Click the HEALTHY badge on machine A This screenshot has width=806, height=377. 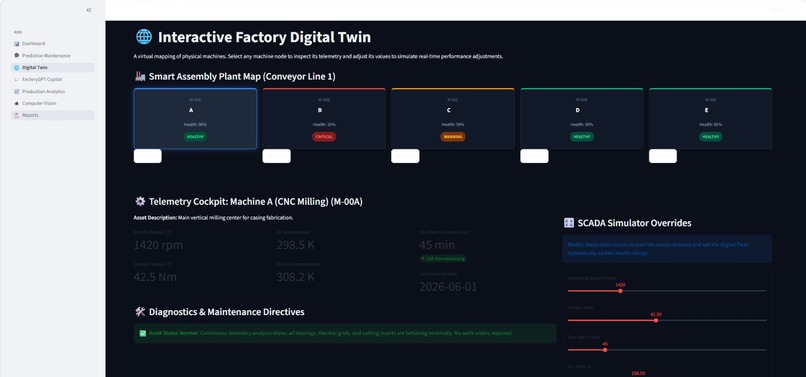[x=195, y=137]
